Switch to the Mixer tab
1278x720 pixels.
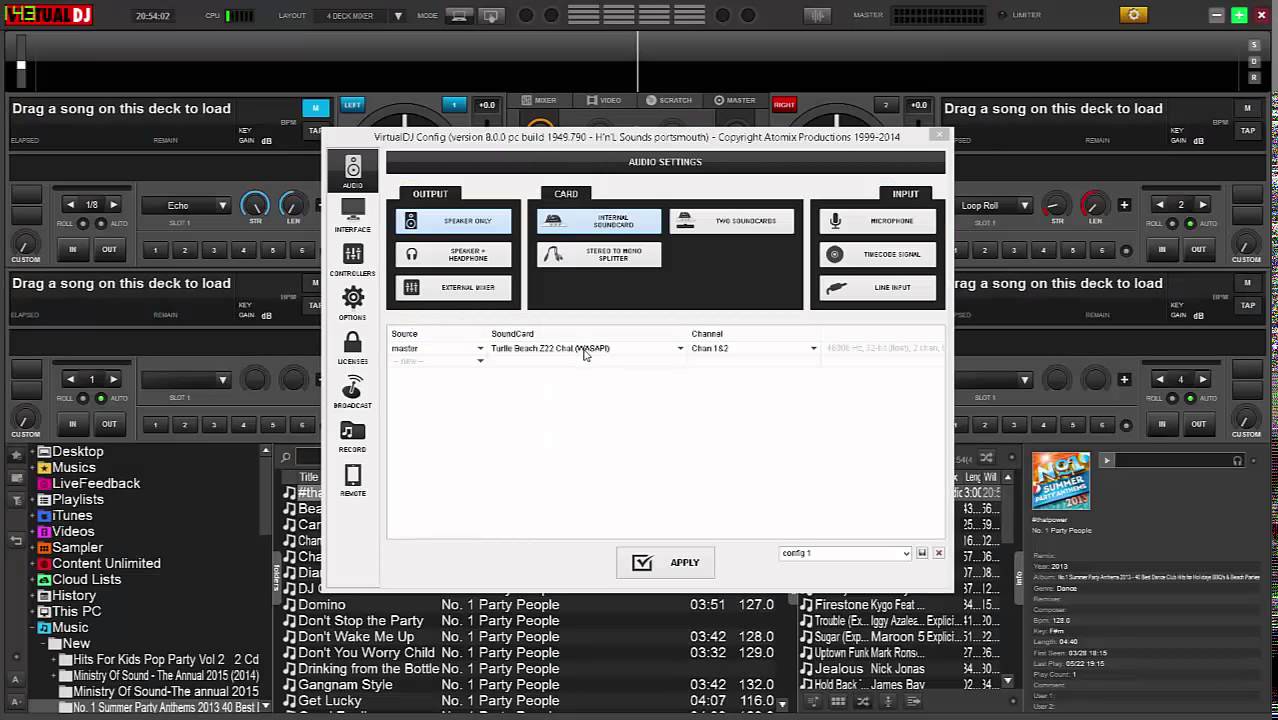pos(538,100)
